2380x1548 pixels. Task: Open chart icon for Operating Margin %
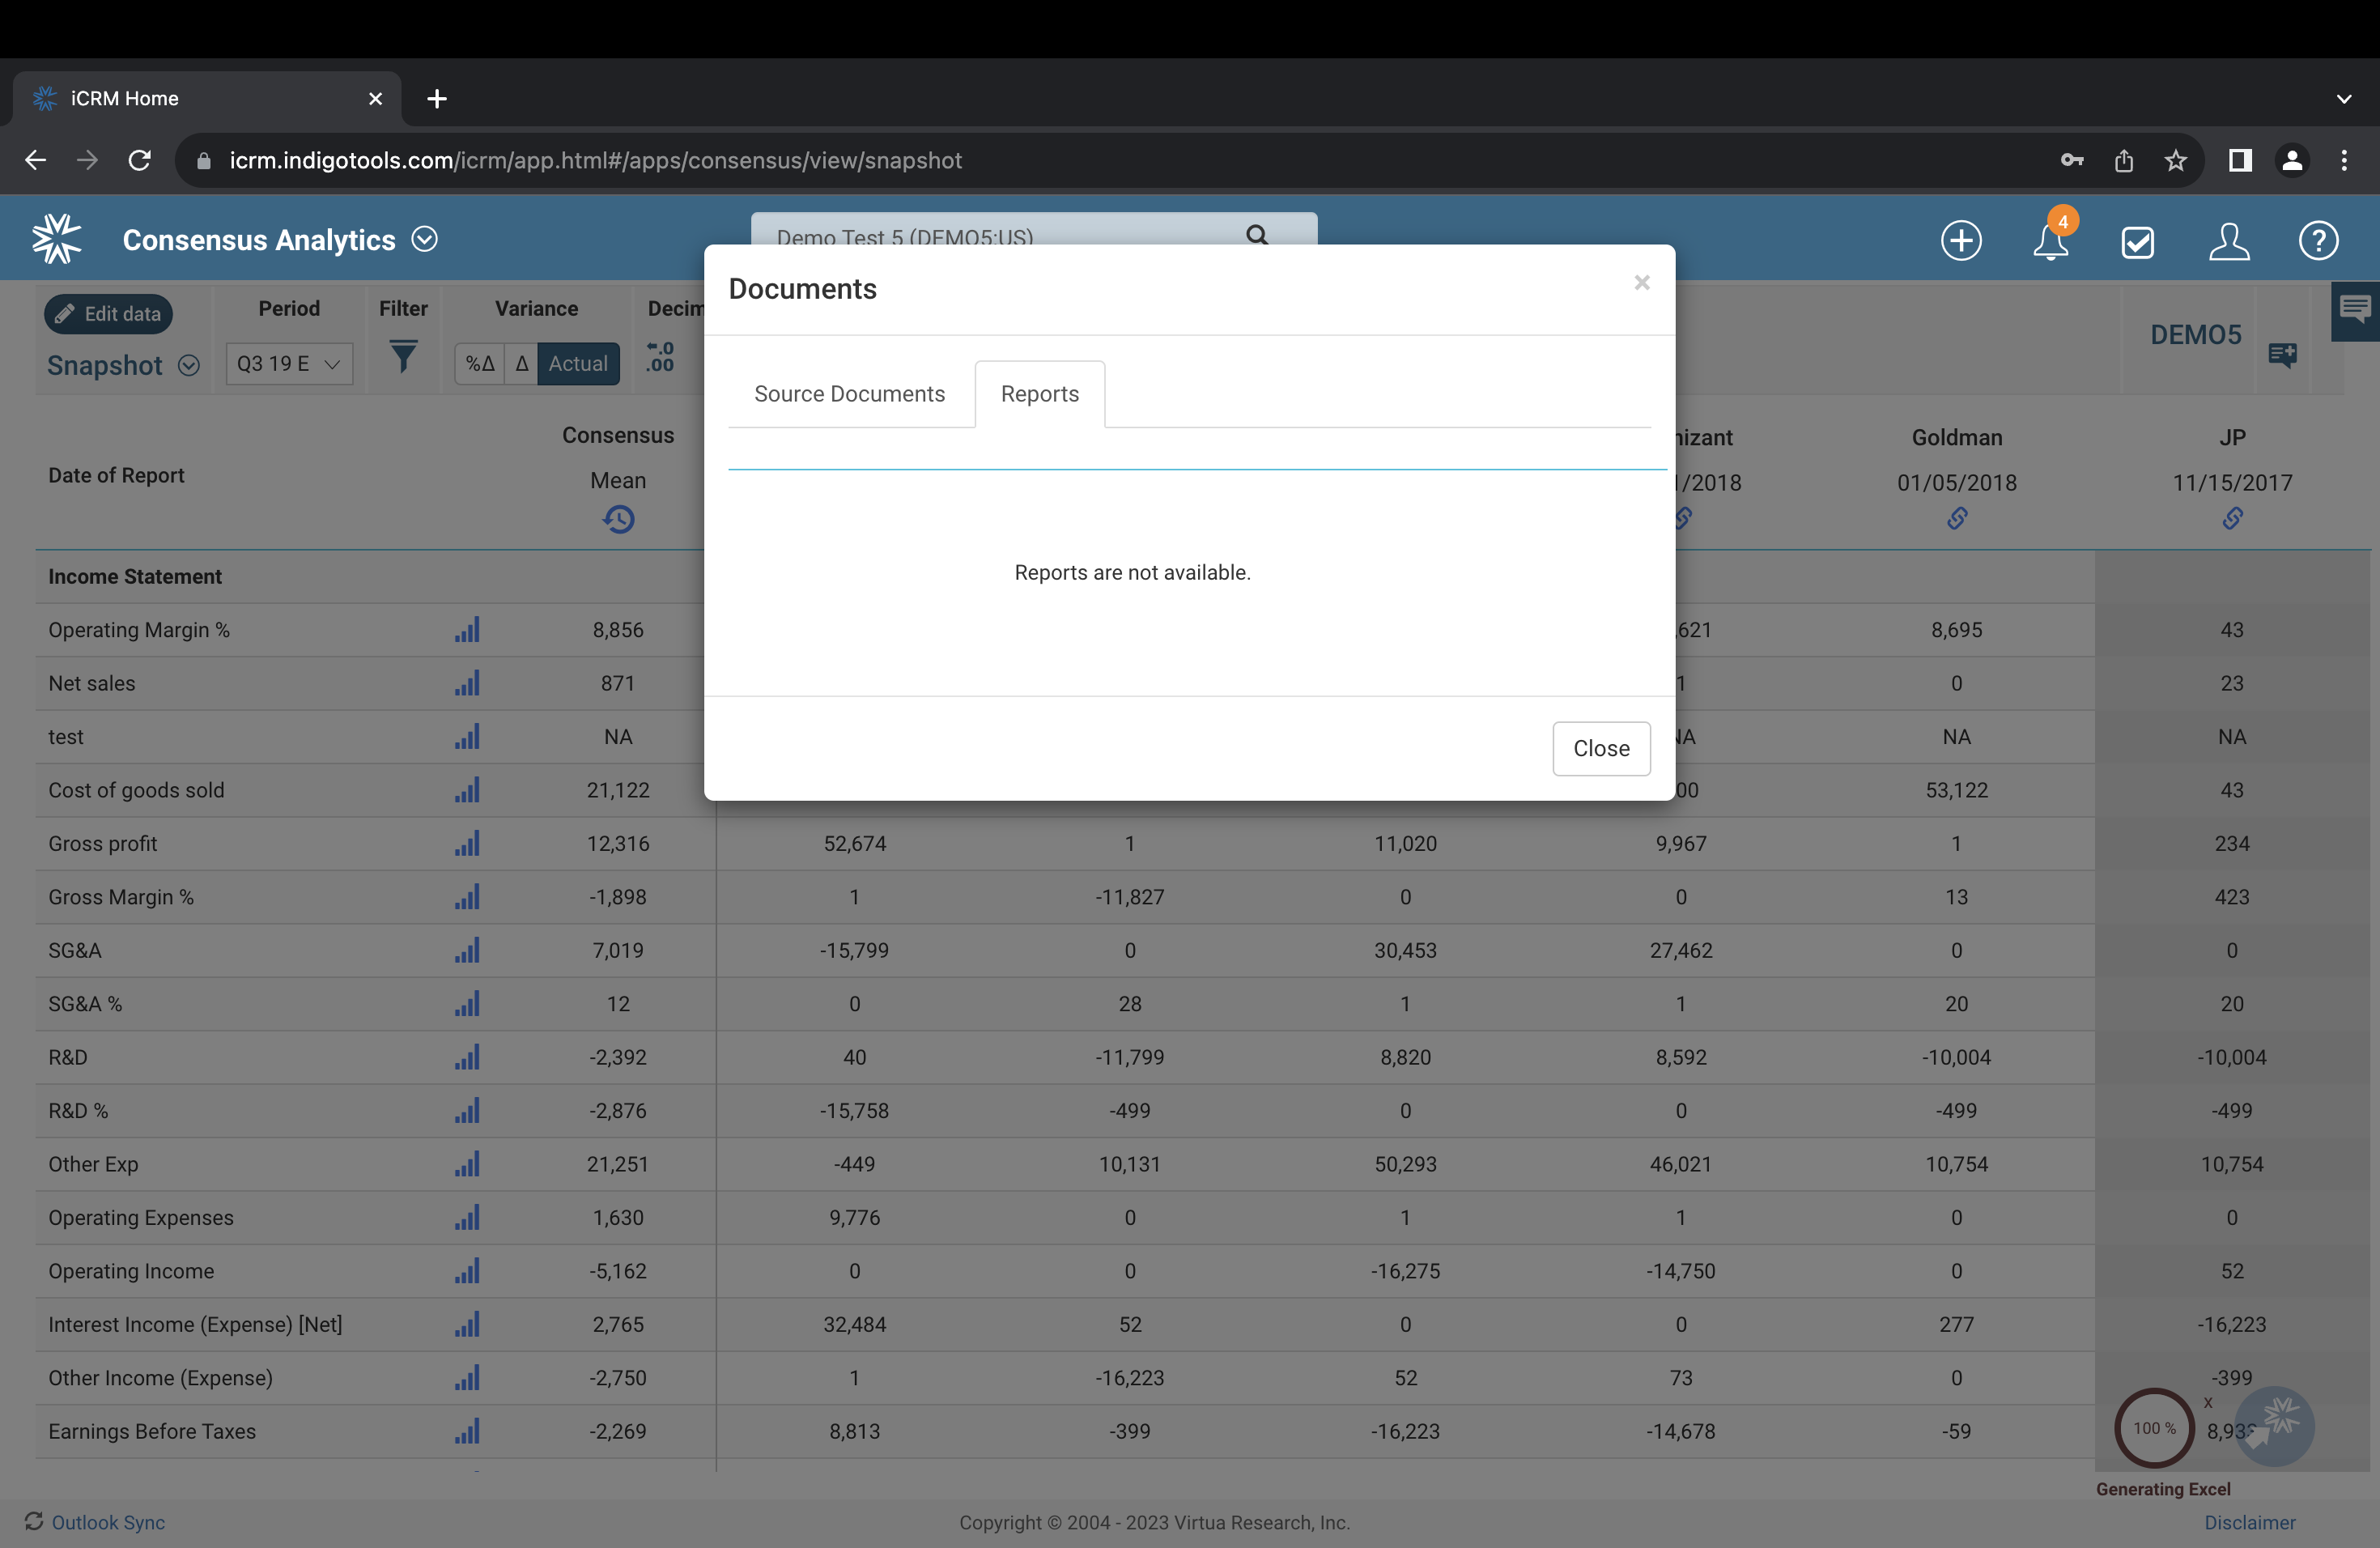(467, 630)
